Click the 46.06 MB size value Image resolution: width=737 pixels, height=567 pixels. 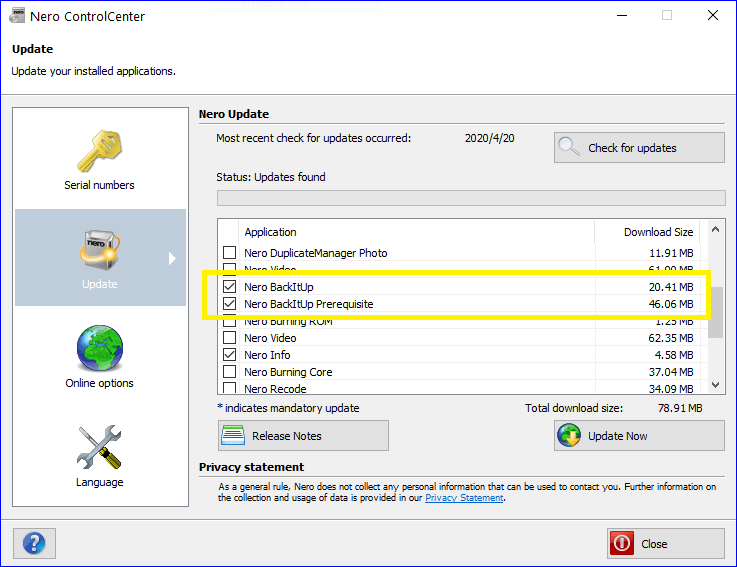[671, 304]
